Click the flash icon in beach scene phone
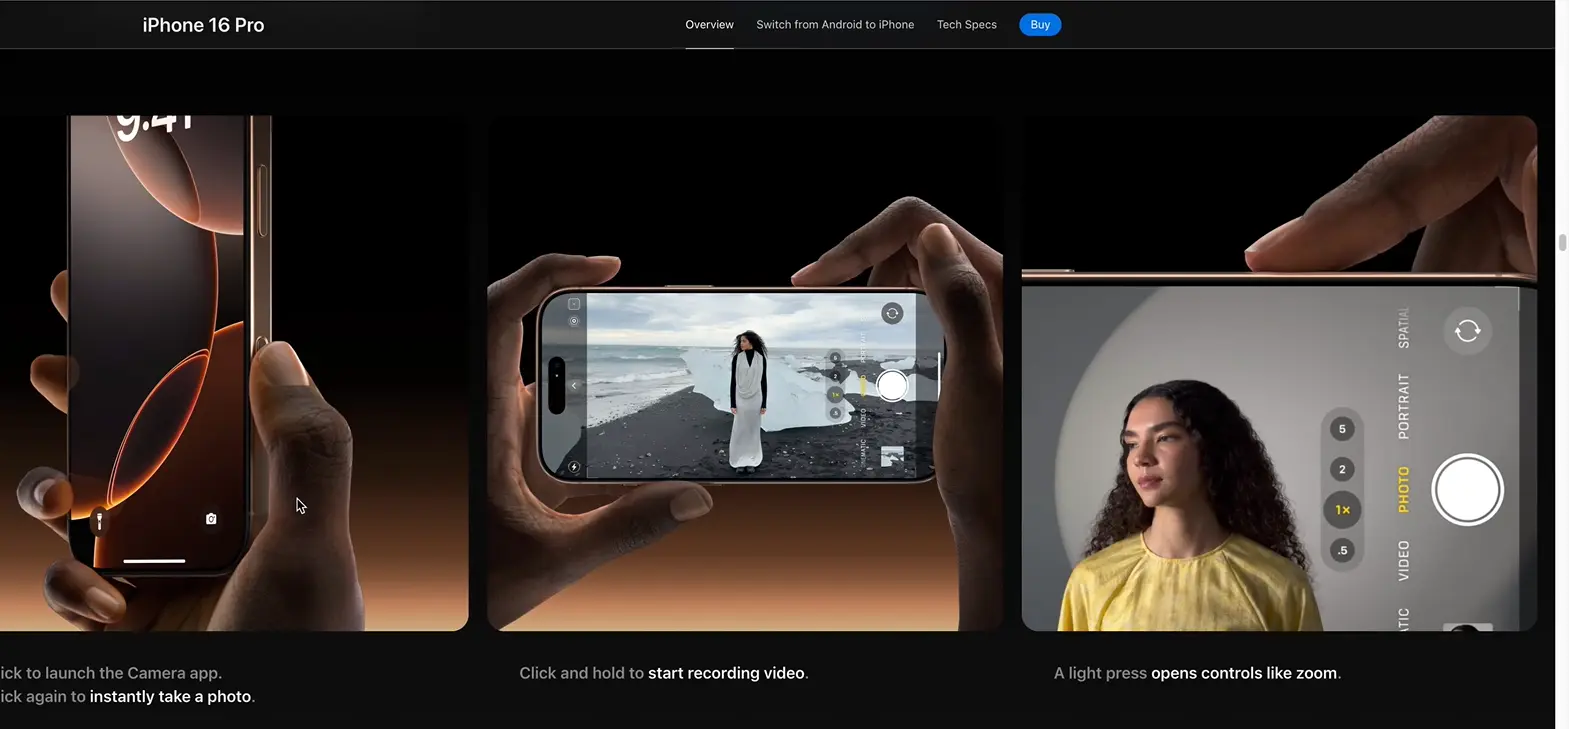 (574, 467)
